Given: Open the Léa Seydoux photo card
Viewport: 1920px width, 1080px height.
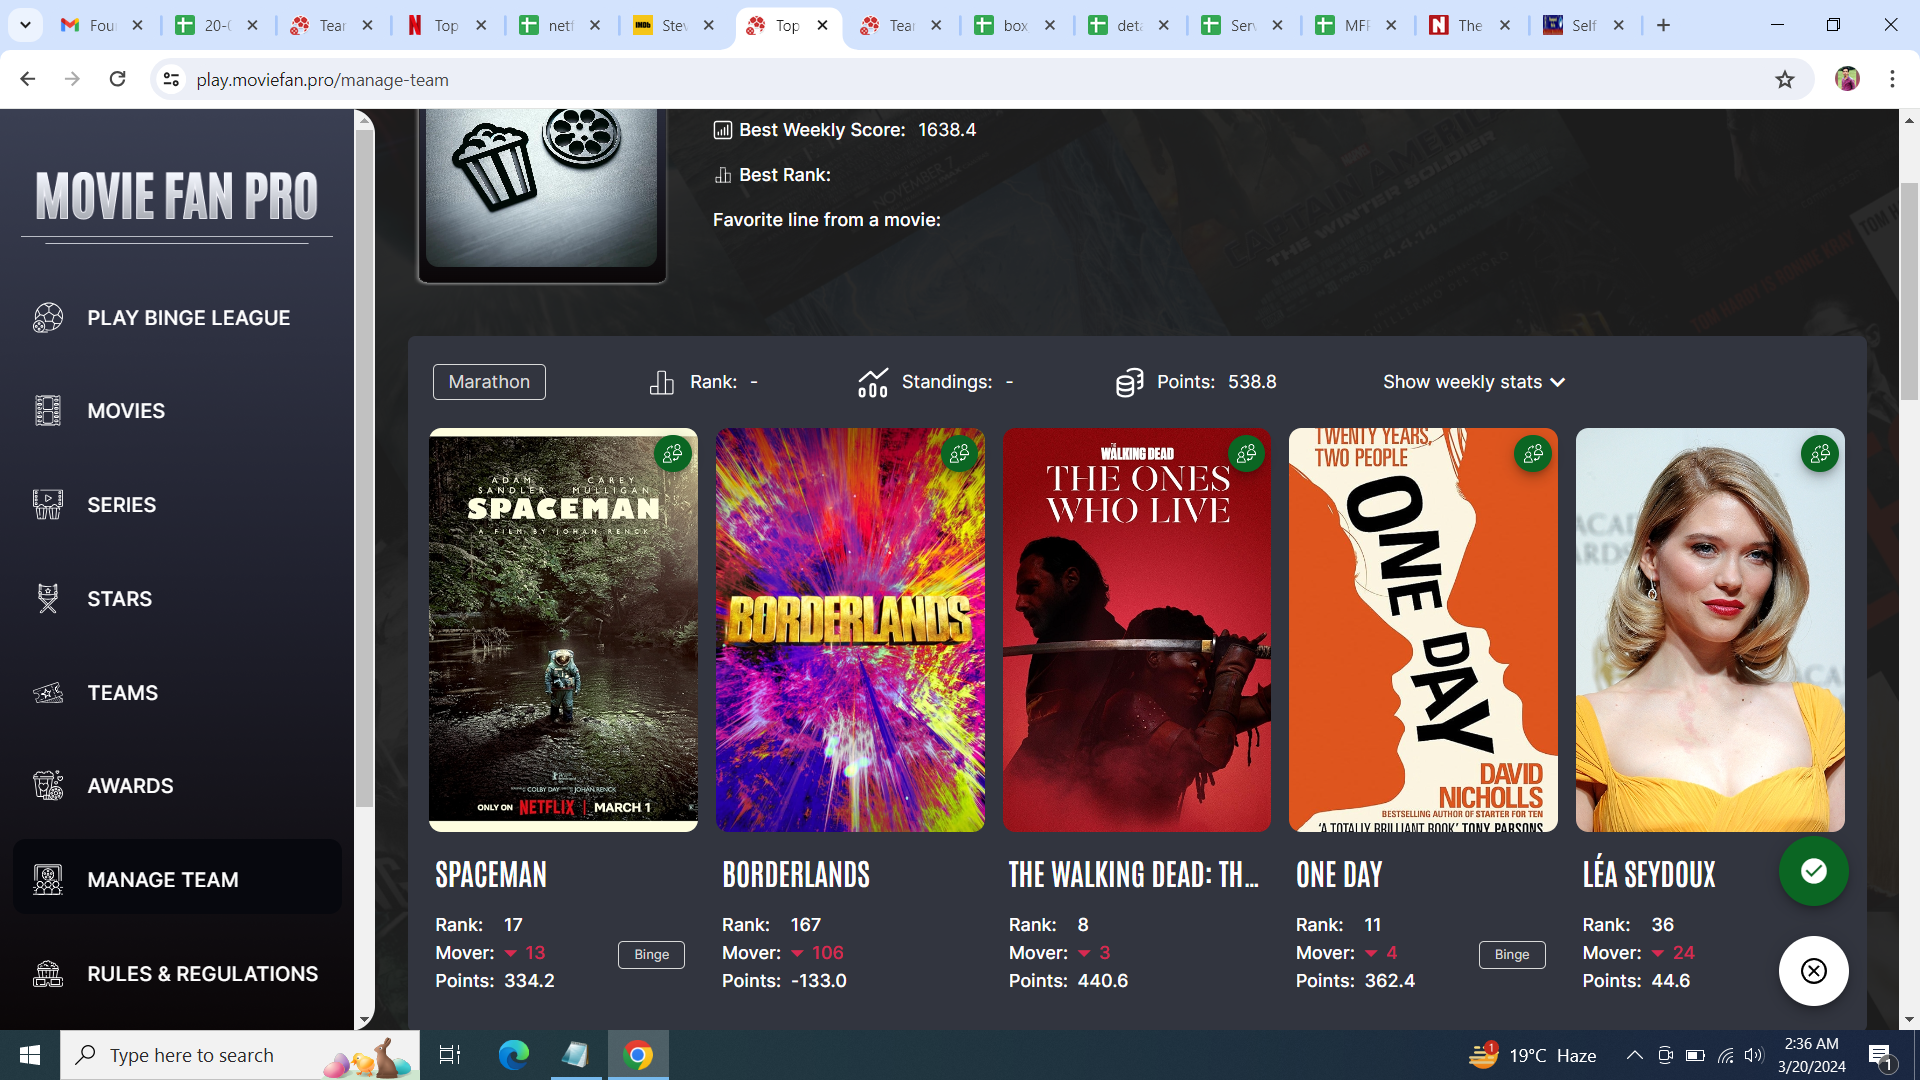Looking at the screenshot, I should [x=1710, y=630].
